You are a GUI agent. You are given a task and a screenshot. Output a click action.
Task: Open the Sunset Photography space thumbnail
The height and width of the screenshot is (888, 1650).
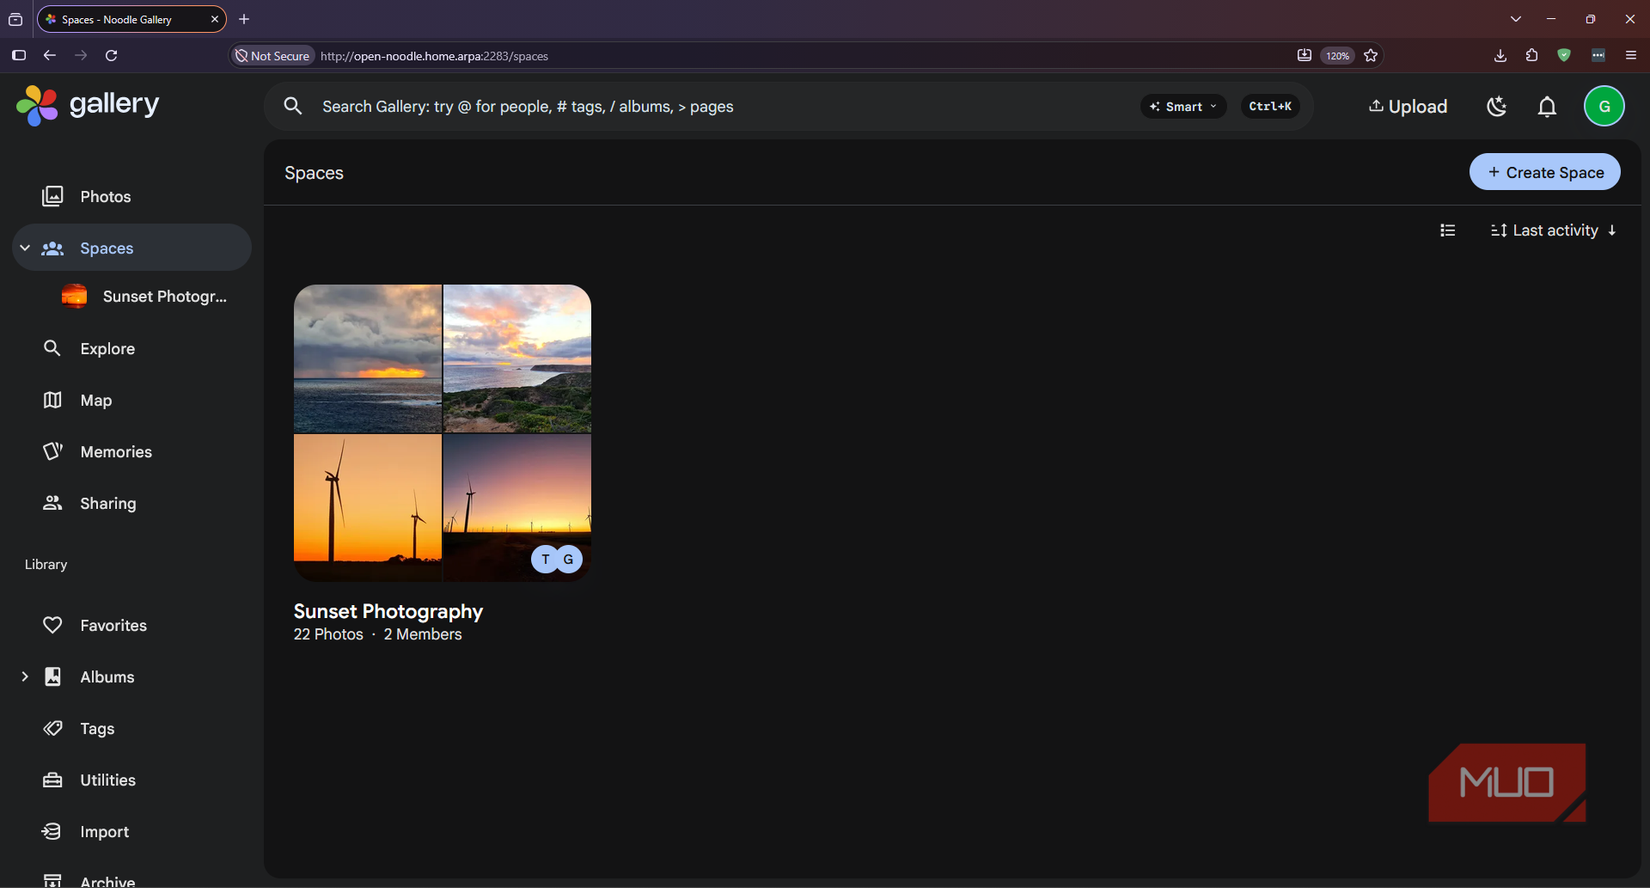442,433
